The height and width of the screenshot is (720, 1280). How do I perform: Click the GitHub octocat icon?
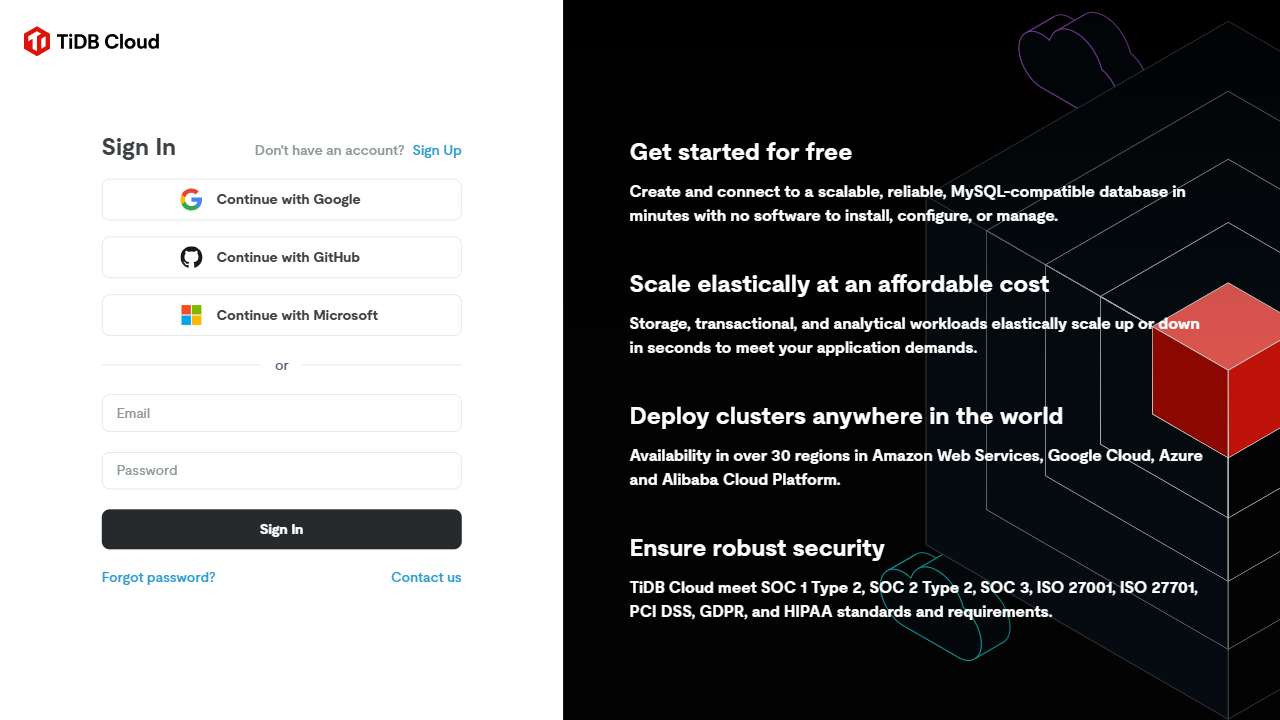191,257
